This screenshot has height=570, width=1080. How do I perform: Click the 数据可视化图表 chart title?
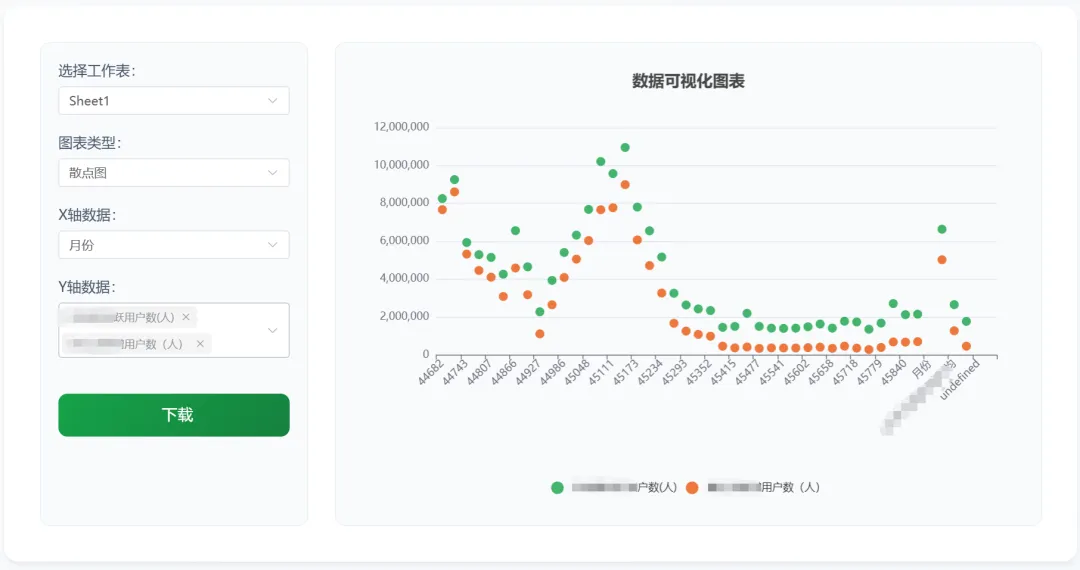click(x=688, y=81)
